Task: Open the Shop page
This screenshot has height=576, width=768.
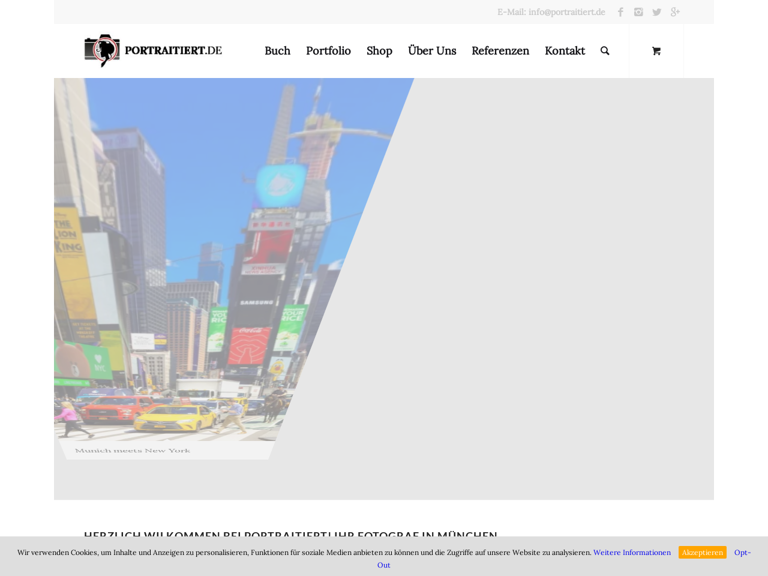Action: (379, 51)
